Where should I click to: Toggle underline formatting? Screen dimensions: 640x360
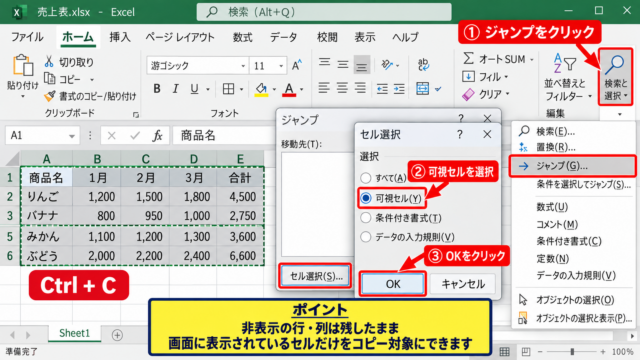click(x=194, y=89)
